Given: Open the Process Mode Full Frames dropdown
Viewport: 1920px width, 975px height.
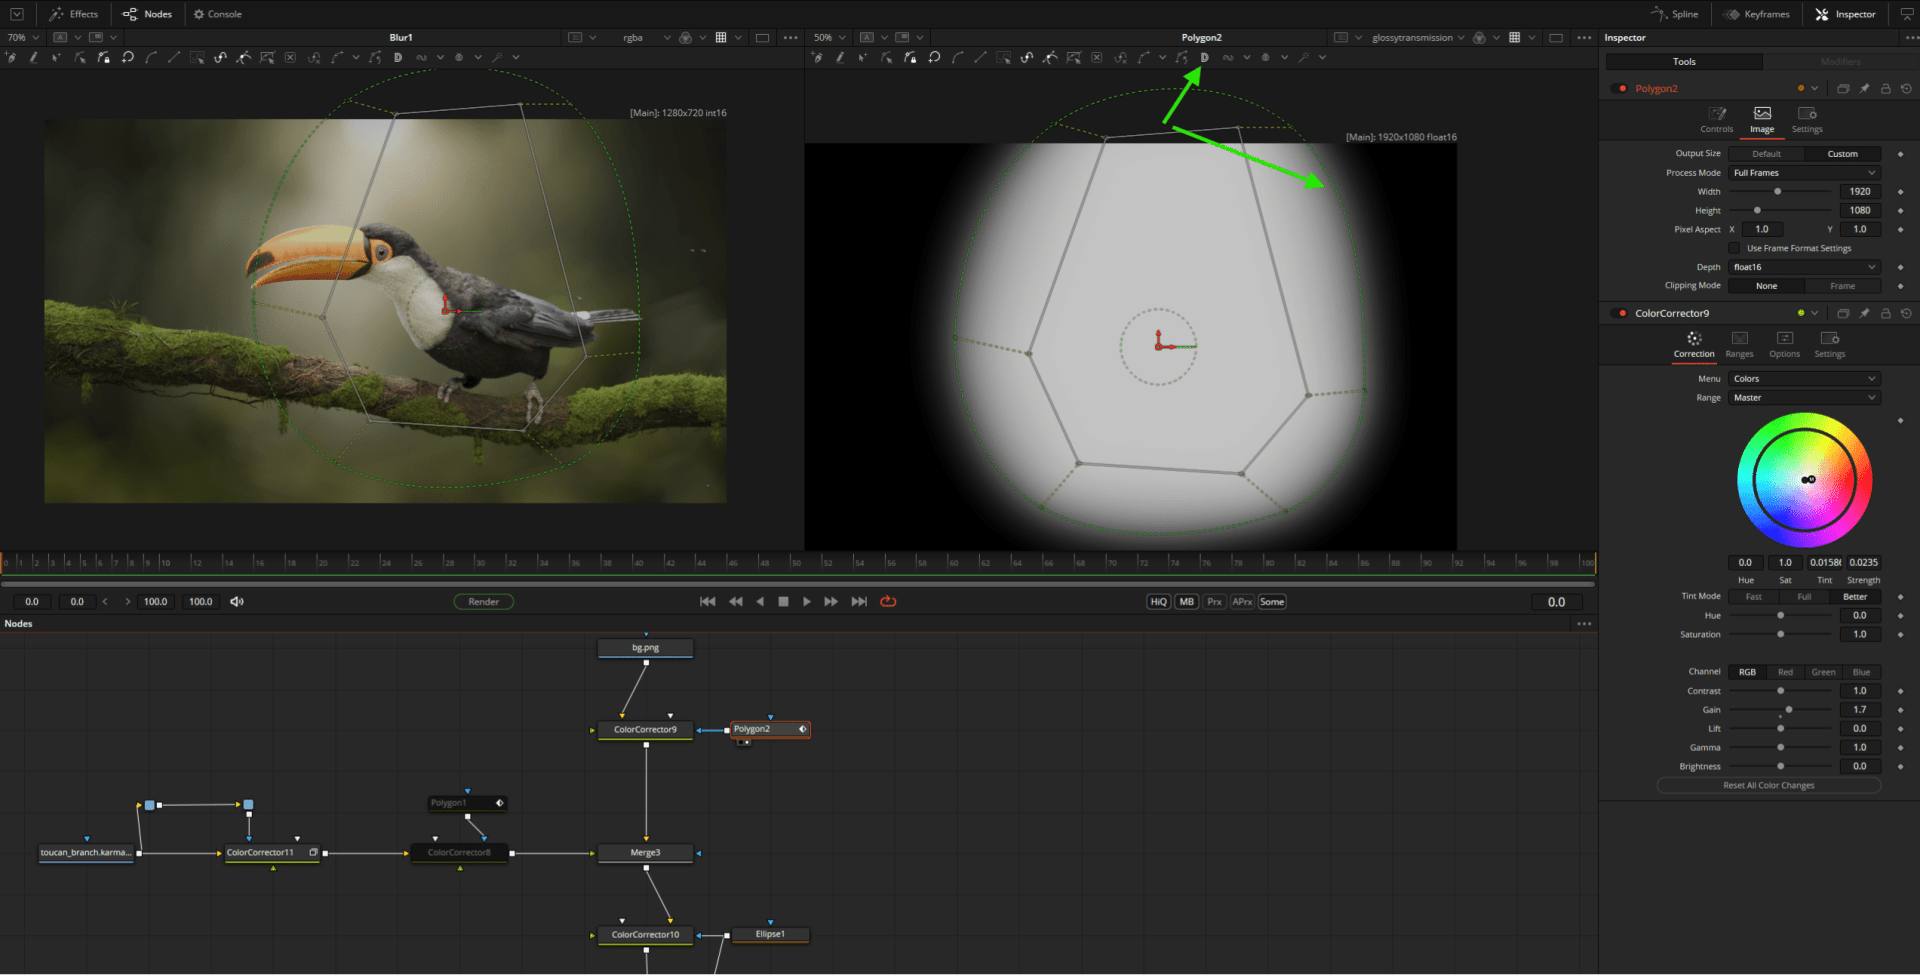Looking at the screenshot, I should [1804, 172].
